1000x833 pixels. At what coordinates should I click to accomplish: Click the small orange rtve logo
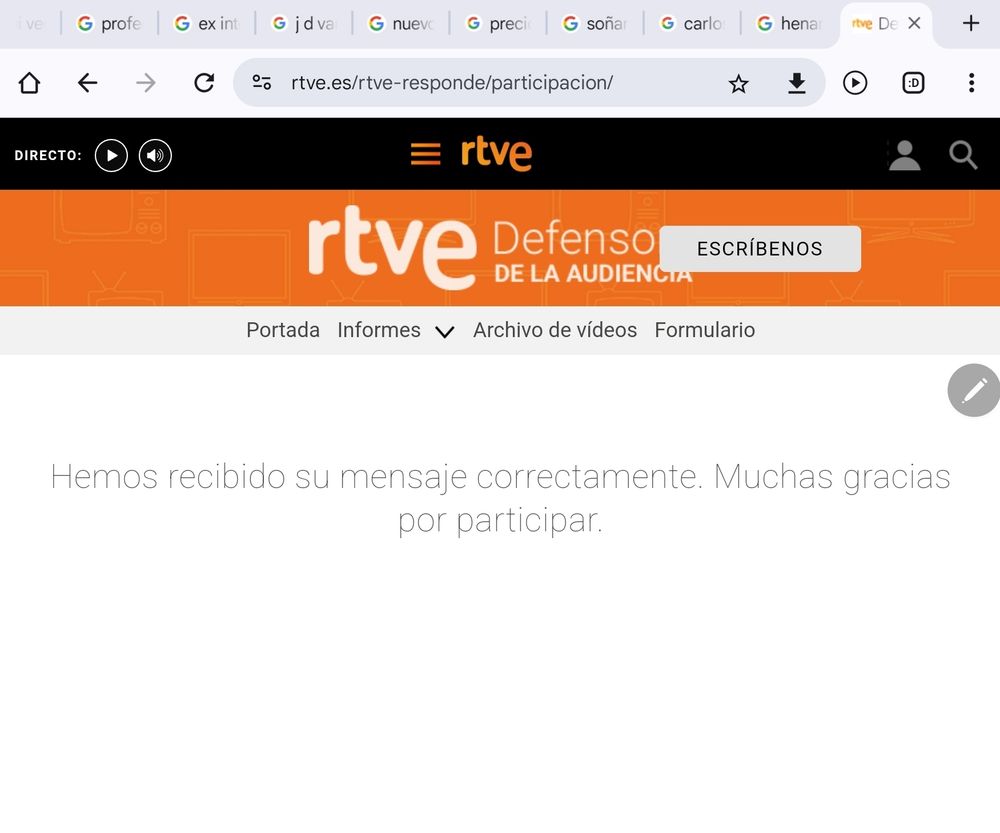[x=496, y=154]
